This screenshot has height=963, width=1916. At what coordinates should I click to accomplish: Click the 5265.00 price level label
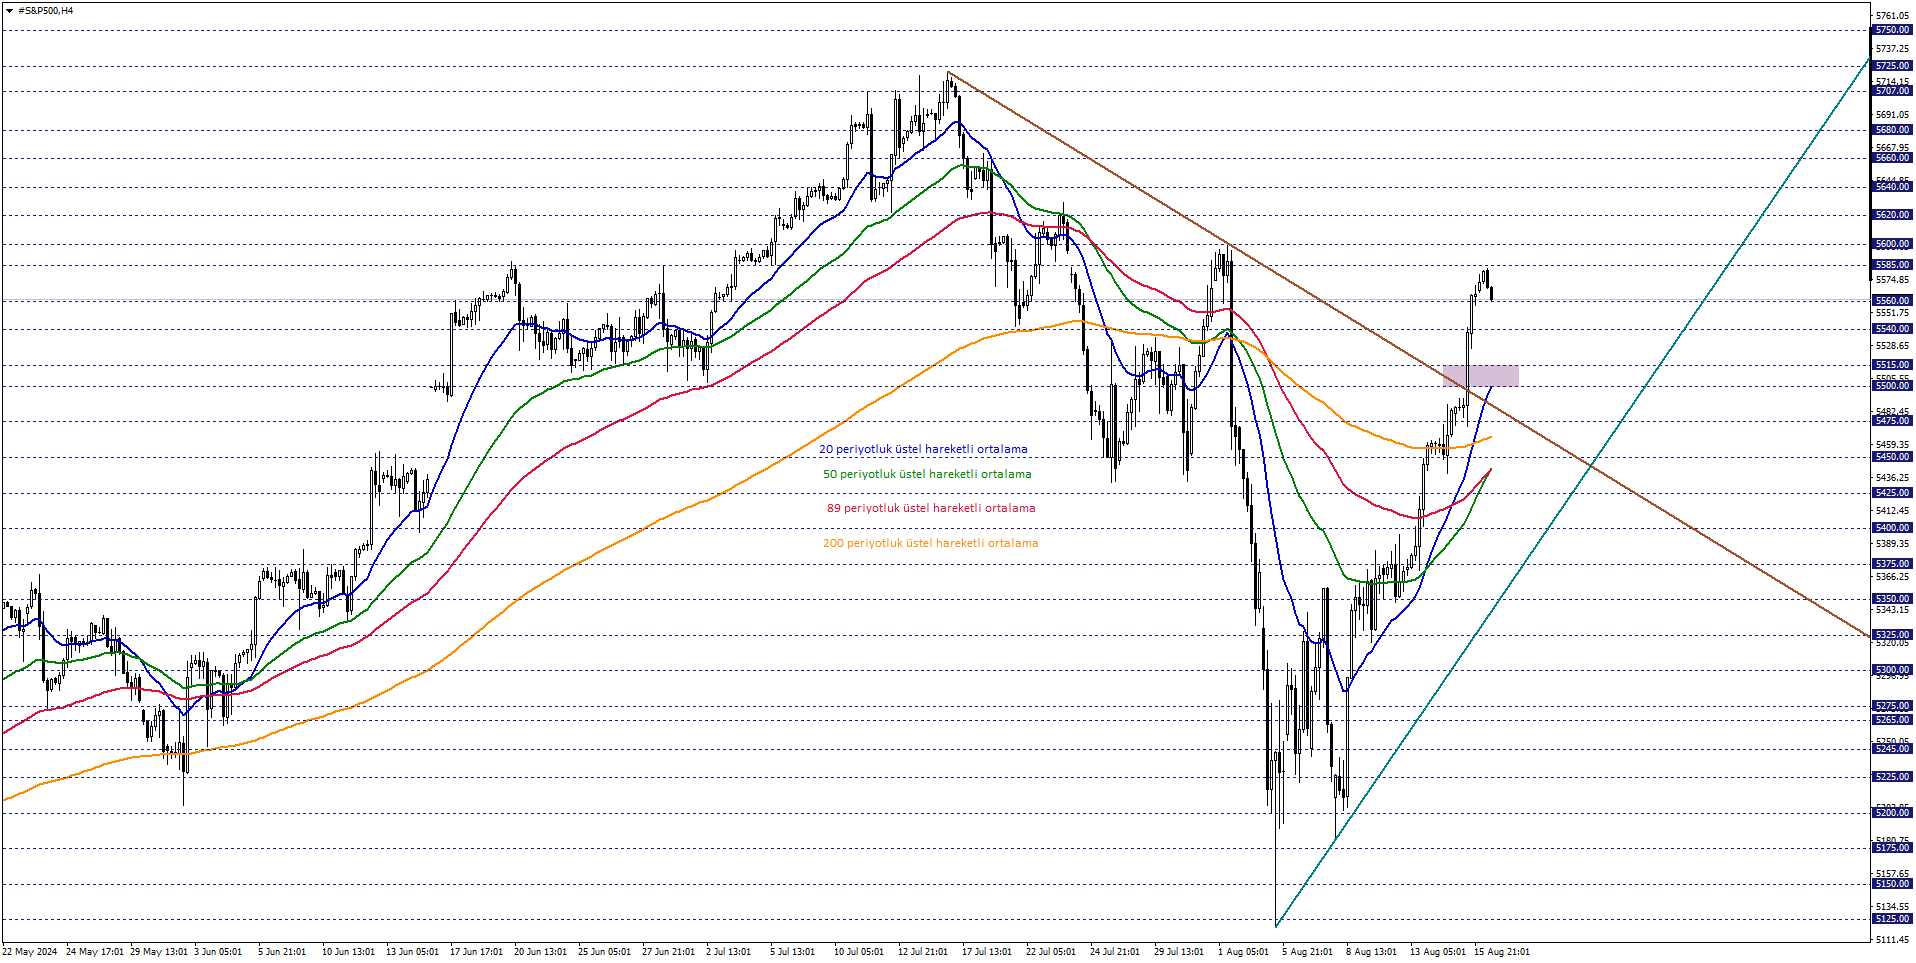click(1892, 720)
